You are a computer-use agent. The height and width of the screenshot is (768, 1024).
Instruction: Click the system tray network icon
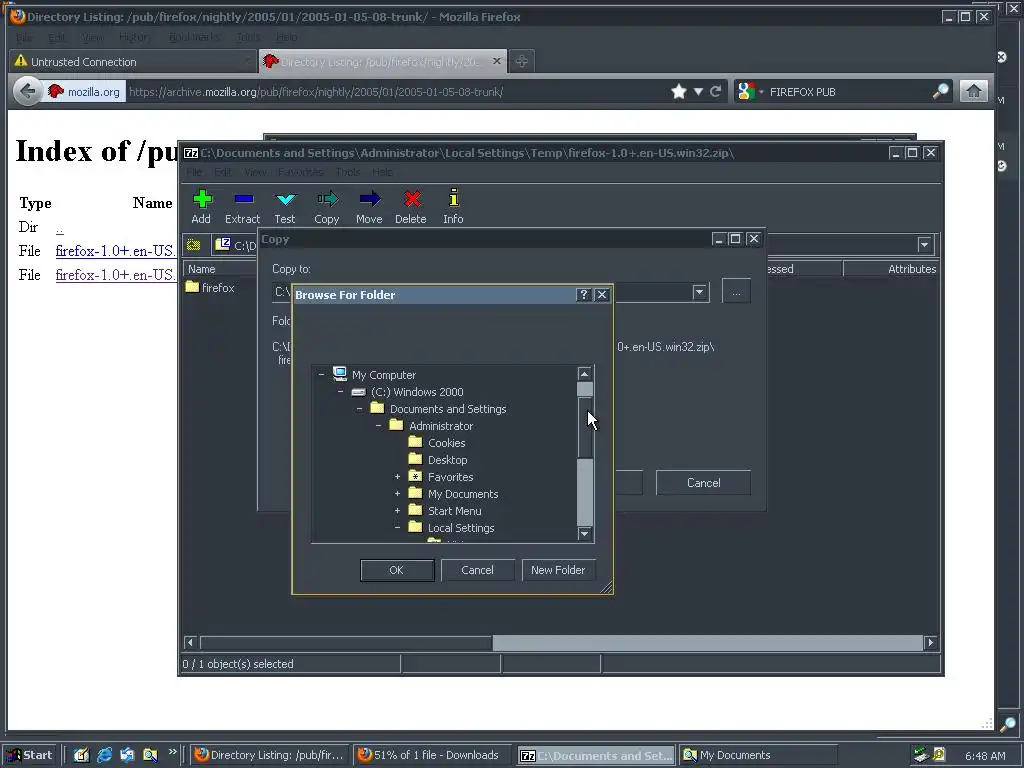[x=921, y=755]
